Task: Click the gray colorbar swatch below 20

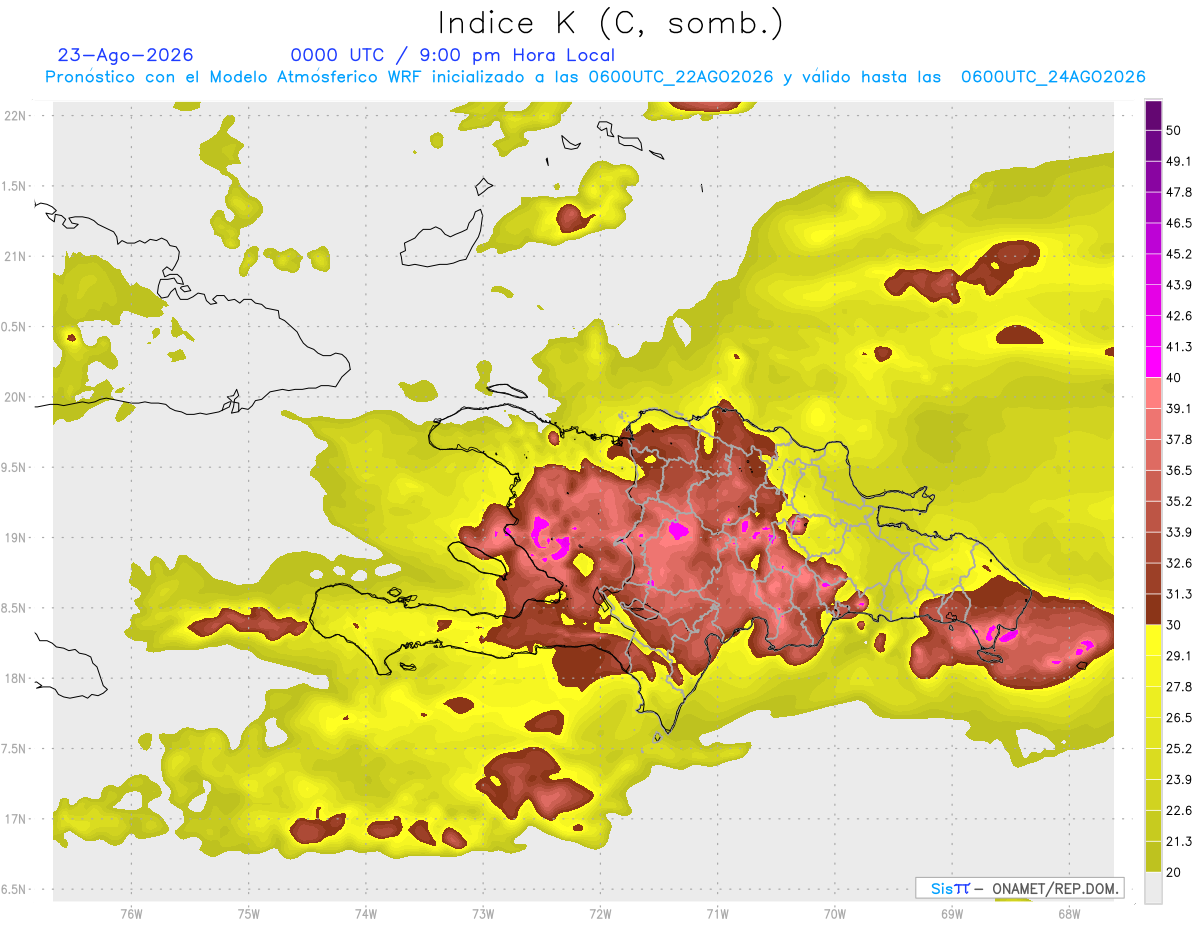Action: 1153,887
